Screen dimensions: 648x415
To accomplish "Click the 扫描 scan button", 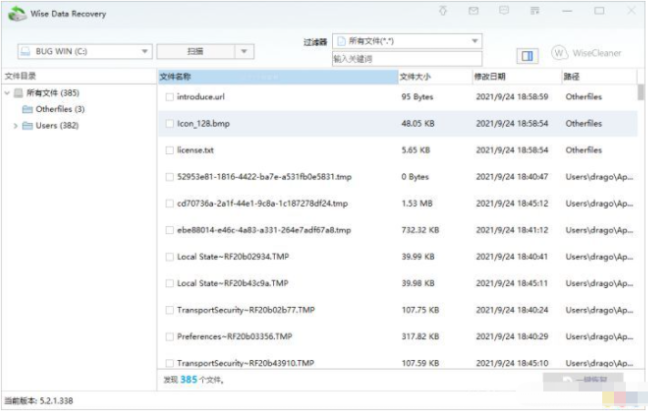I will 196,51.
